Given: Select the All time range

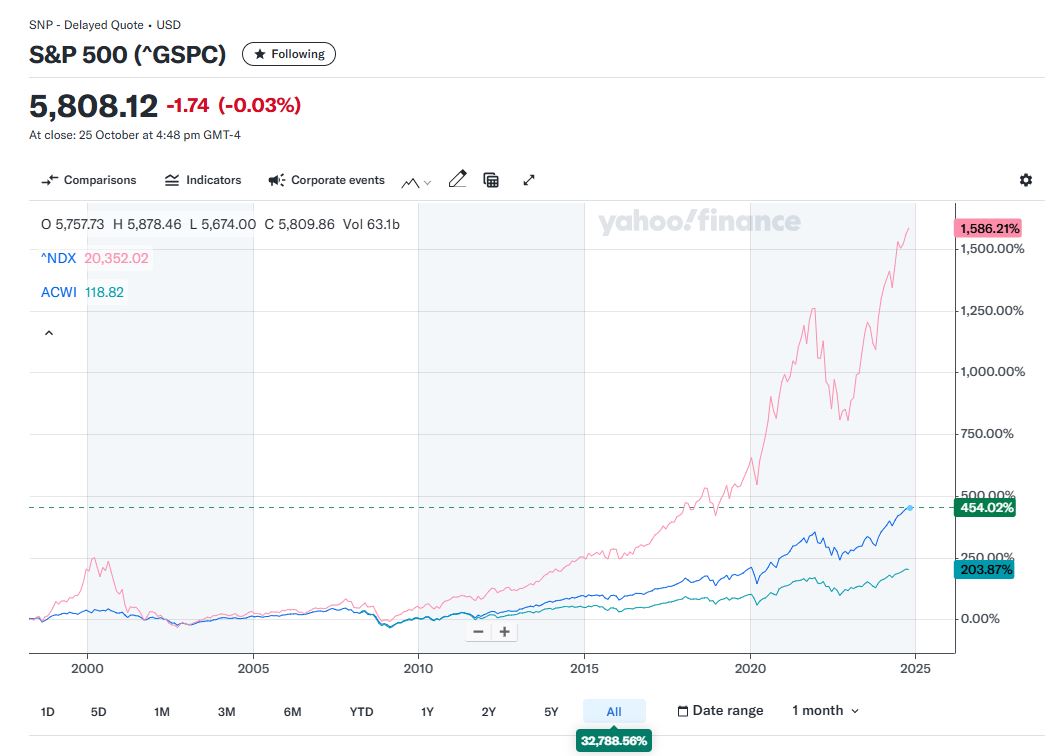Looking at the screenshot, I should coord(614,712).
